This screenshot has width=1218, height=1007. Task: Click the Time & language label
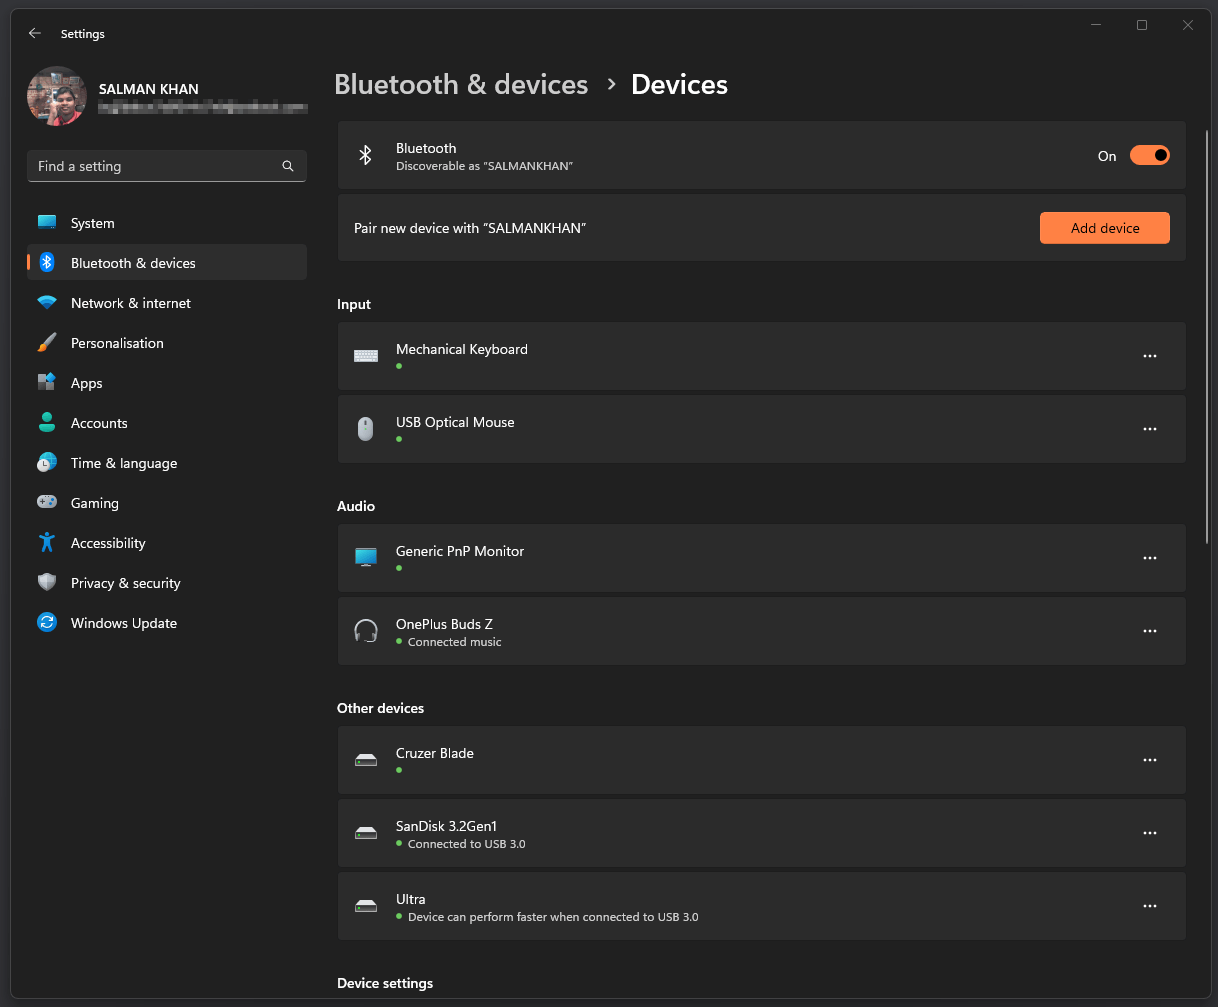point(124,463)
